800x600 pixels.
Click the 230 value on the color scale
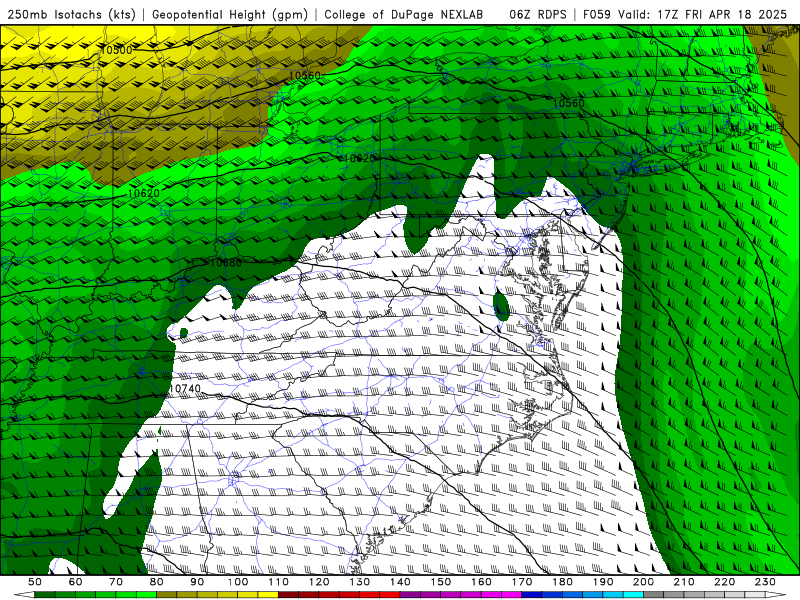point(765,582)
